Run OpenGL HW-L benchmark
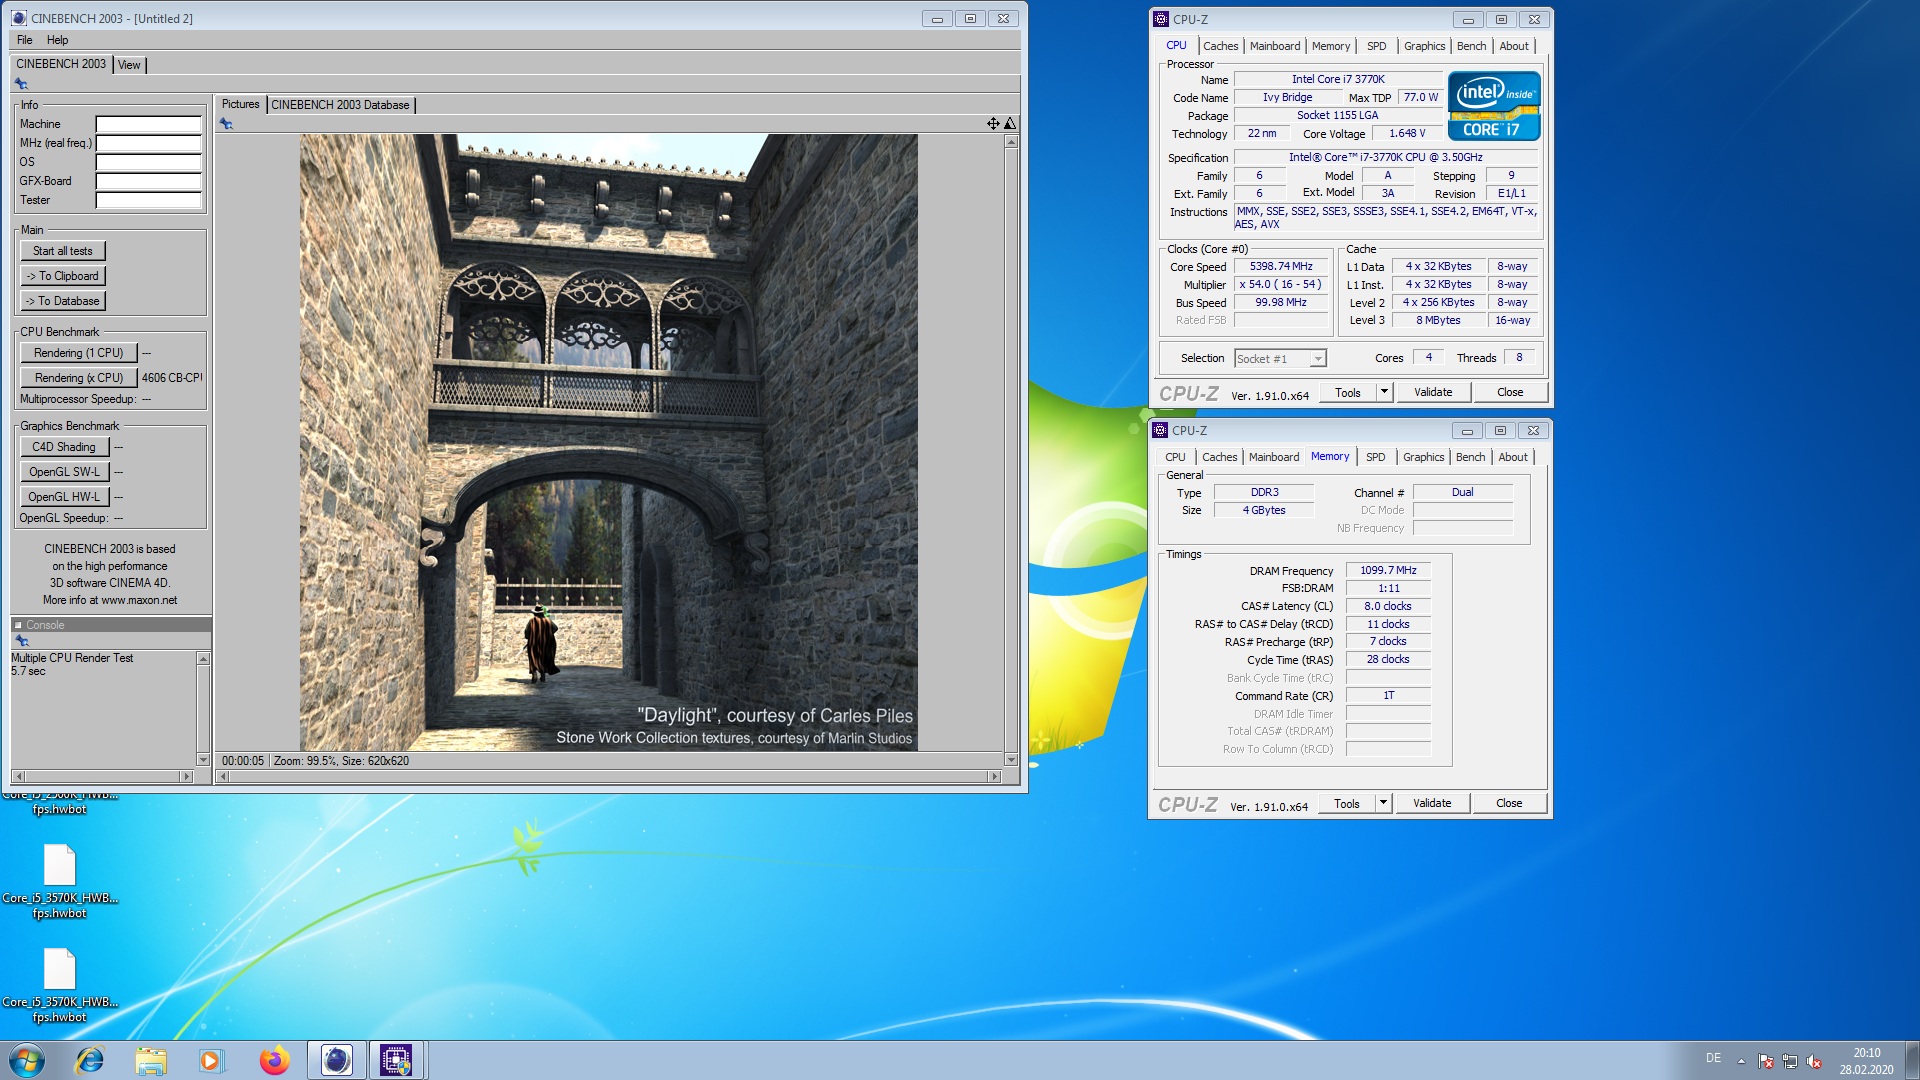 pos(64,497)
